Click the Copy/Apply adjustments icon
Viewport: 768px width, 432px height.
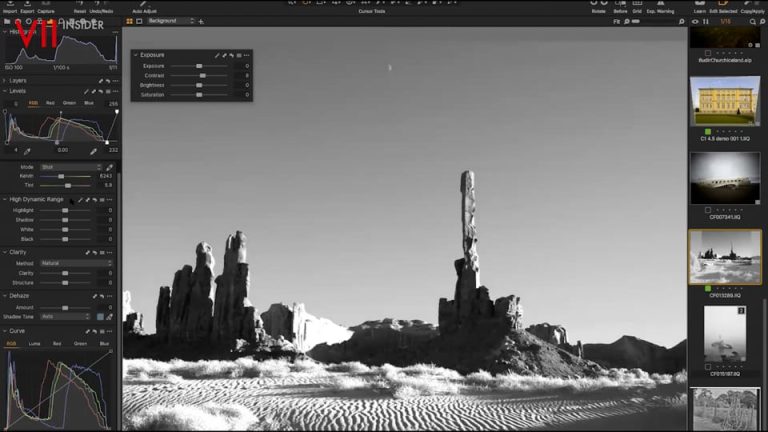coord(751,4)
